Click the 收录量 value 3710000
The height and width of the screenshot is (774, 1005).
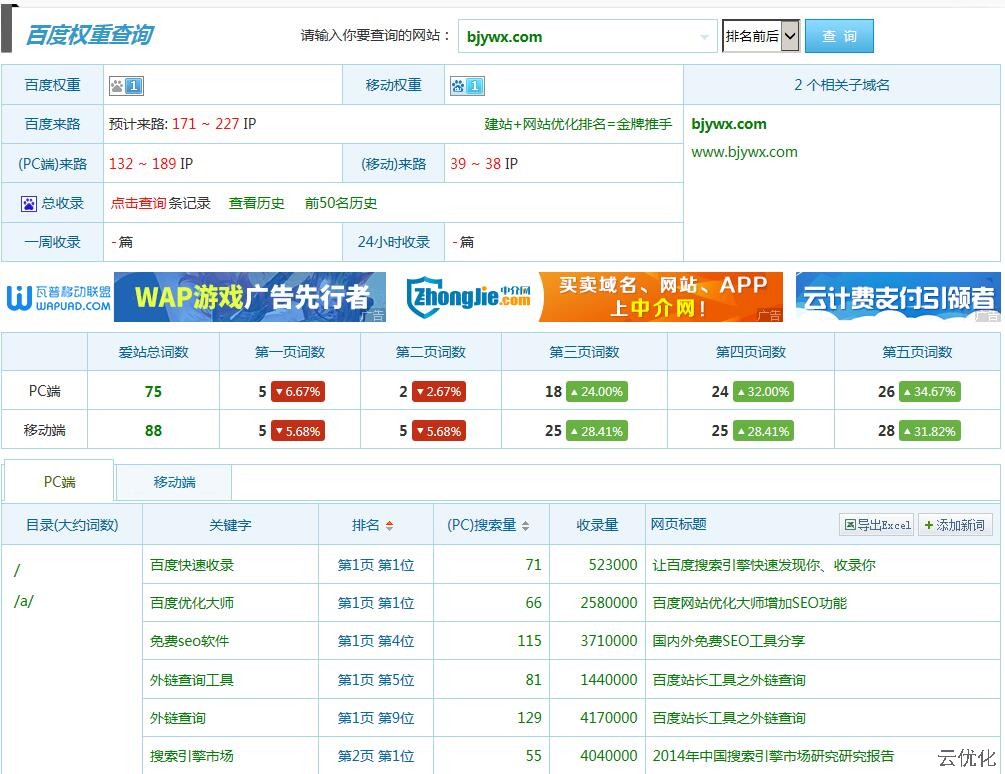click(609, 641)
